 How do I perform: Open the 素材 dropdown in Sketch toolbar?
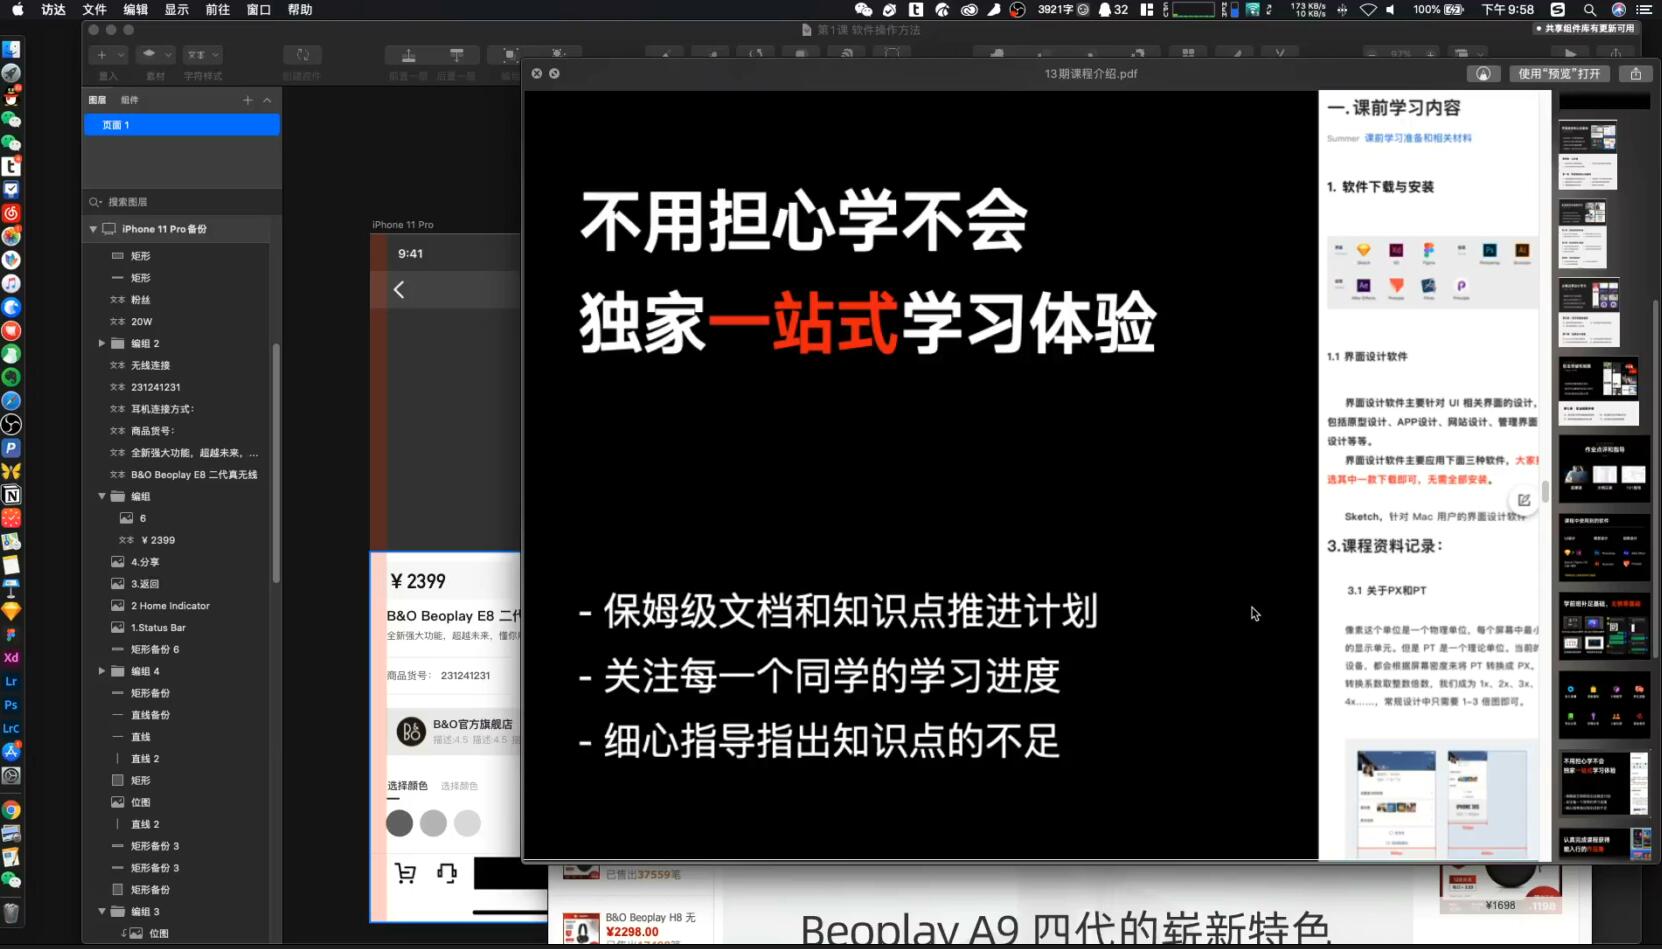coord(155,55)
